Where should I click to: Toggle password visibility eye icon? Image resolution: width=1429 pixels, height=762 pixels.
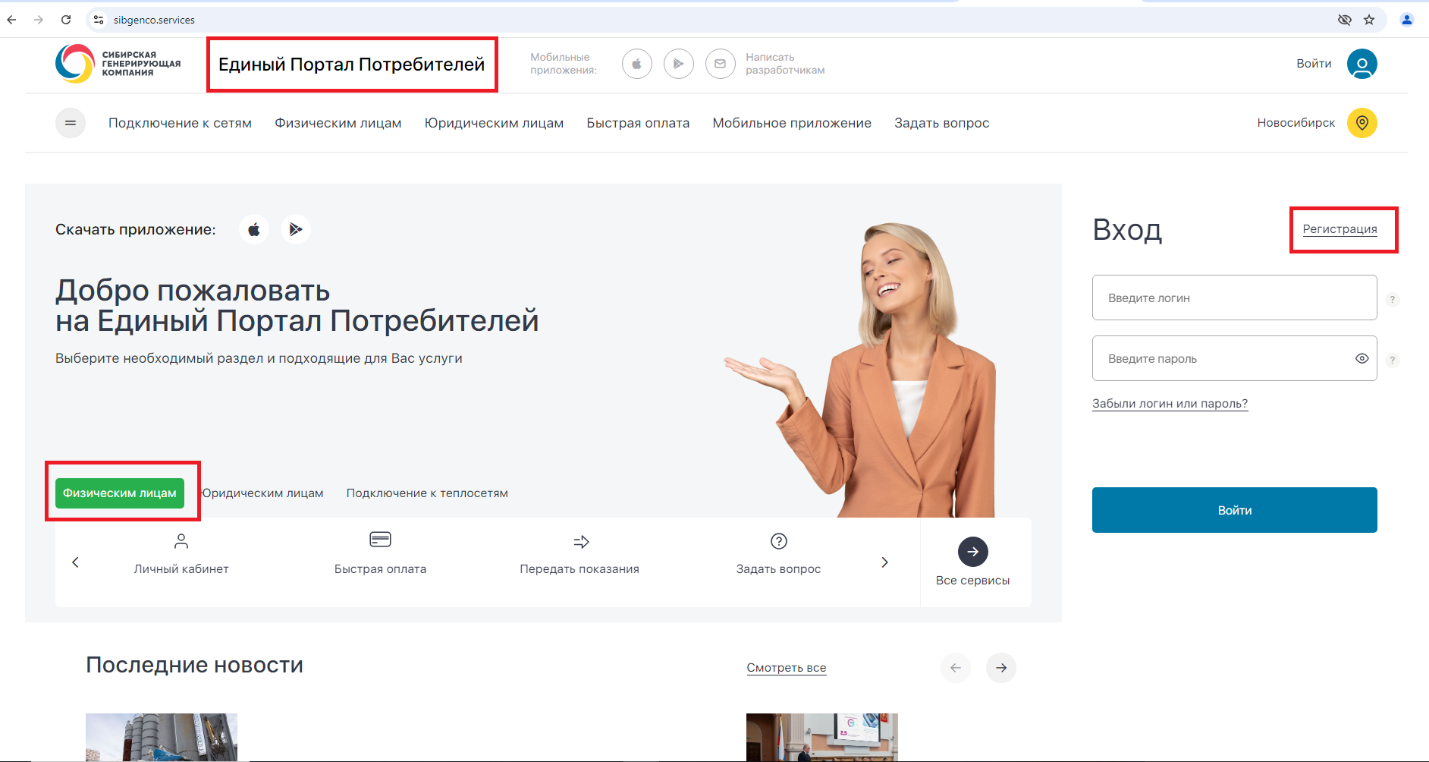(x=1361, y=359)
